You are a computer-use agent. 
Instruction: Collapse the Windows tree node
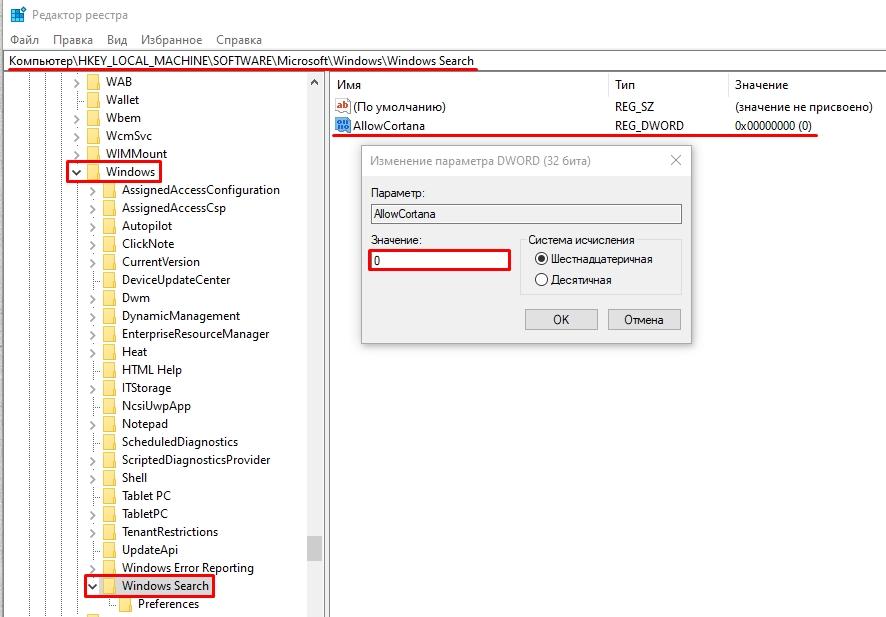coord(76,172)
